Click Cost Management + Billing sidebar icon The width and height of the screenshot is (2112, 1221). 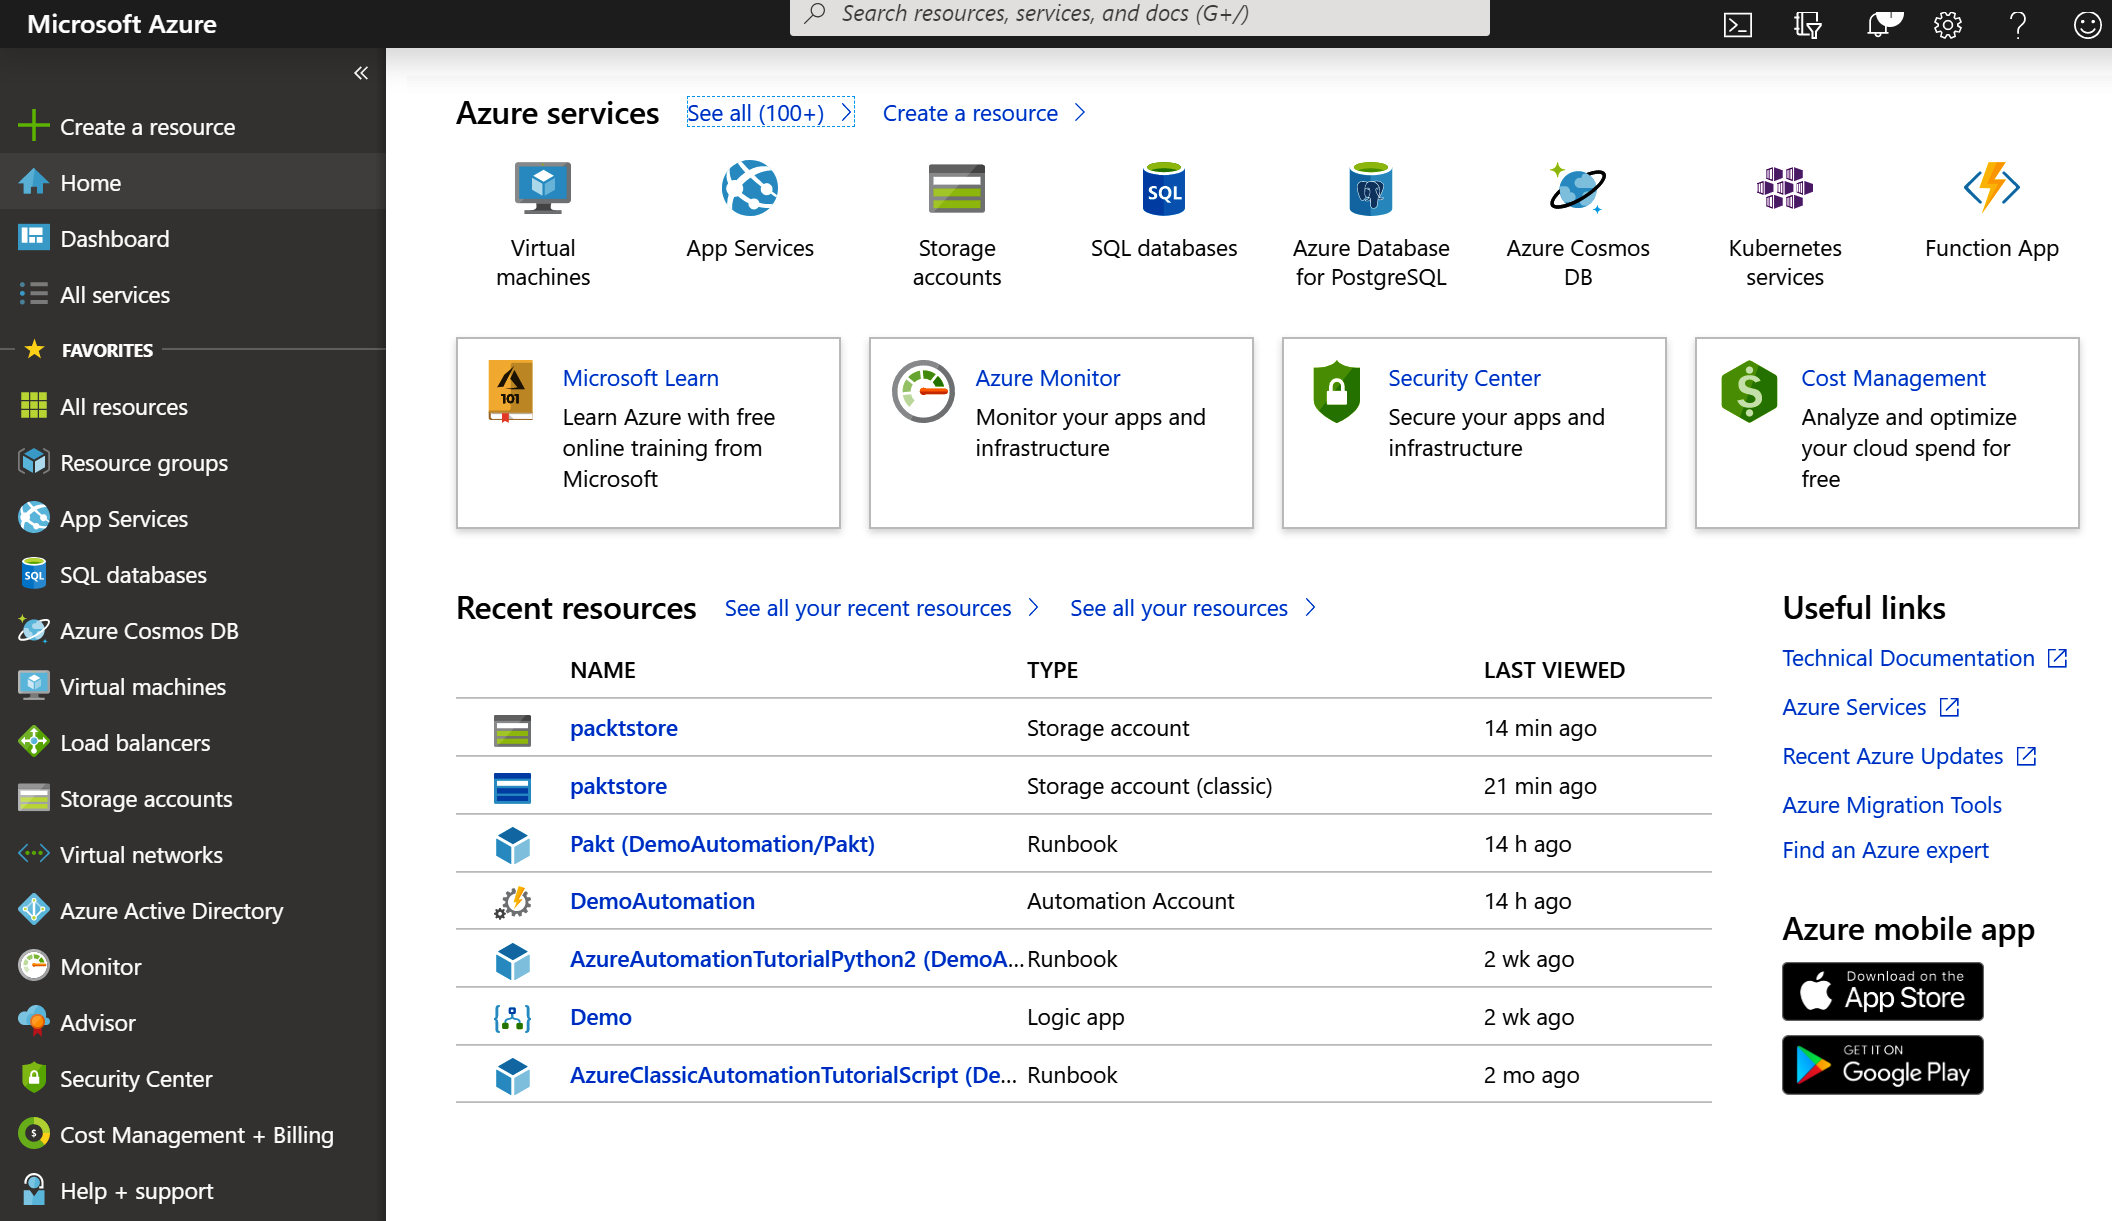pyautogui.click(x=34, y=1134)
